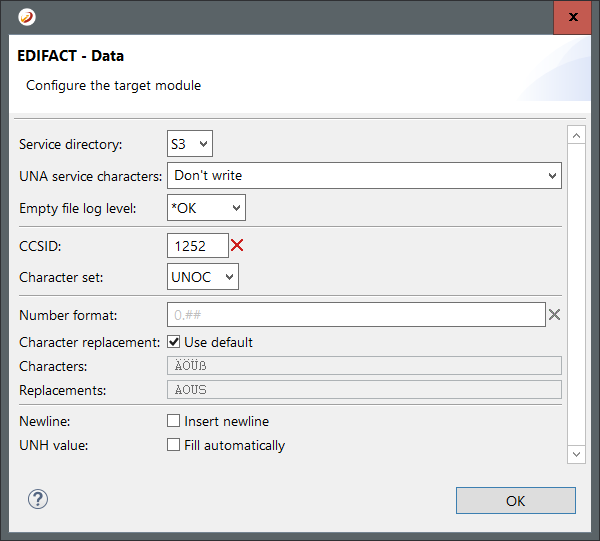Expand the UNA service characters dropdown
Viewport: 600px width, 541px height.
[364, 175]
